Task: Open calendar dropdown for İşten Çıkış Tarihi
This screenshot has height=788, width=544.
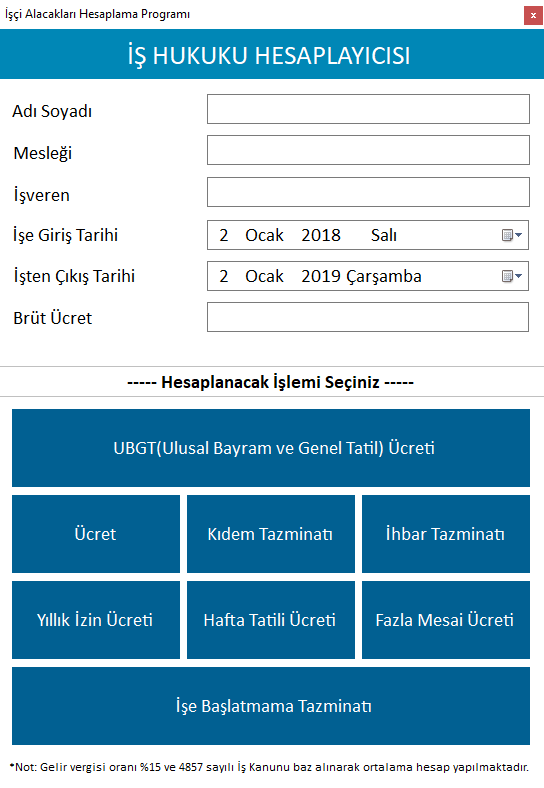Action: coord(512,276)
